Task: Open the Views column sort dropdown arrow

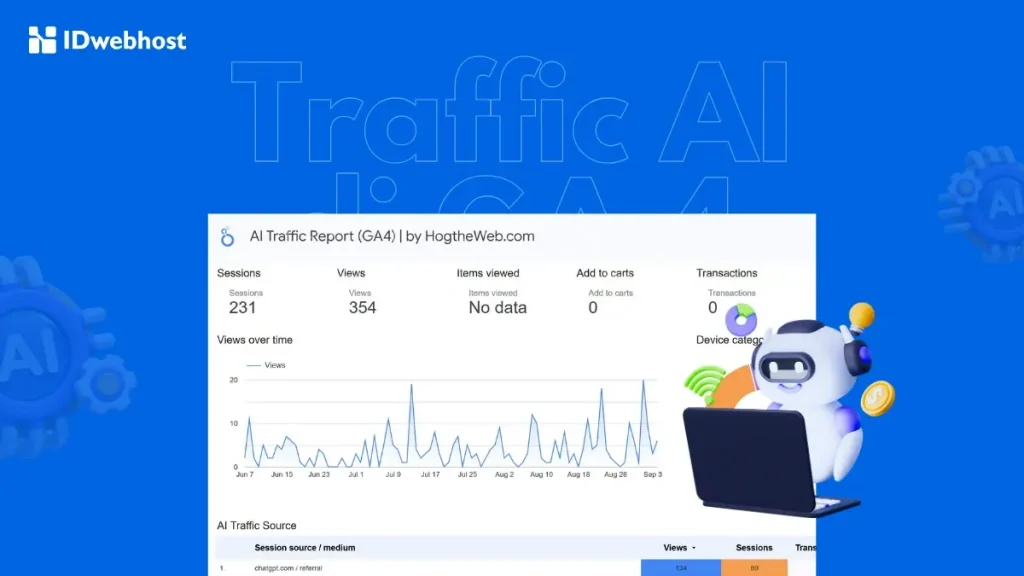Action: click(694, 547)
